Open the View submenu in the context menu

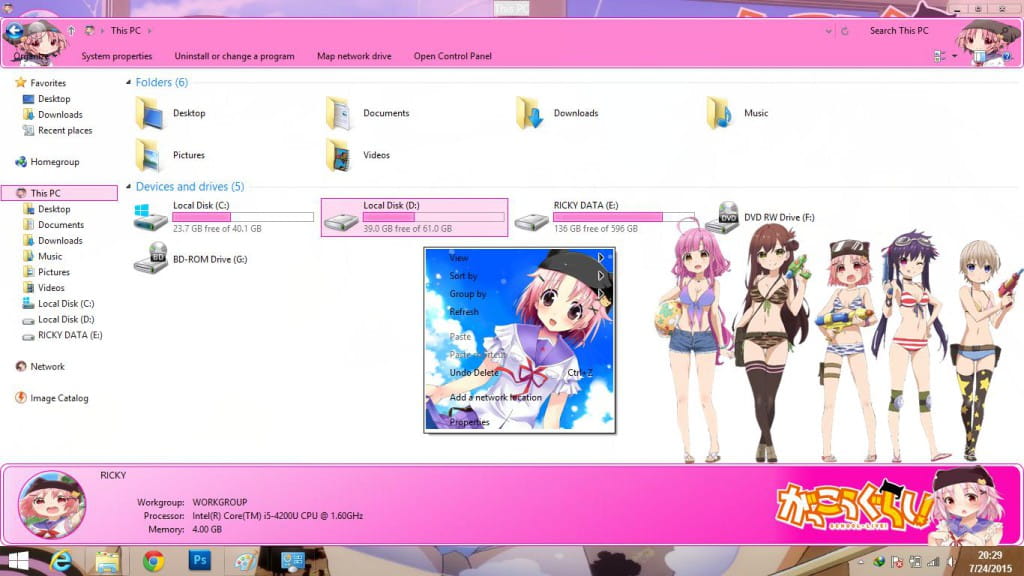[x=460, y=257]
